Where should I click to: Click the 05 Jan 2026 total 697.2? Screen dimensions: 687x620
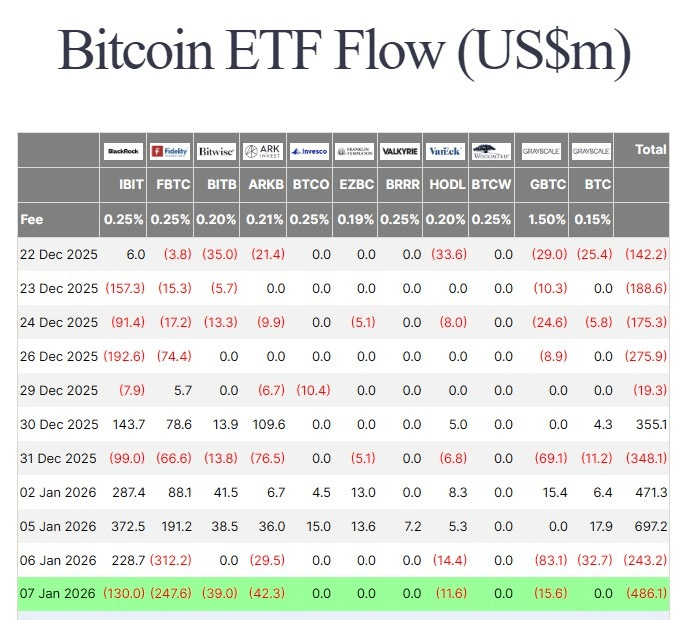649,525
